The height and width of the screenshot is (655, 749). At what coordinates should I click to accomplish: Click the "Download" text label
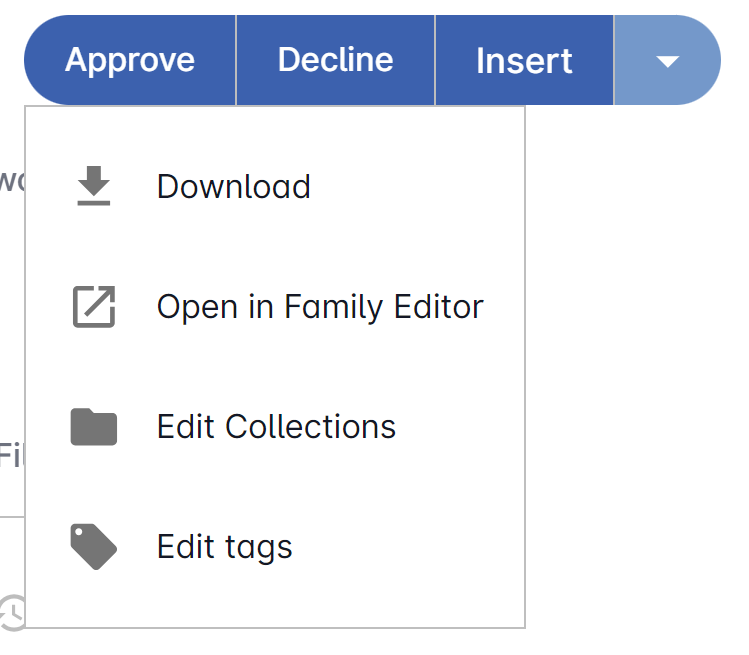click(x=233, y=187)
